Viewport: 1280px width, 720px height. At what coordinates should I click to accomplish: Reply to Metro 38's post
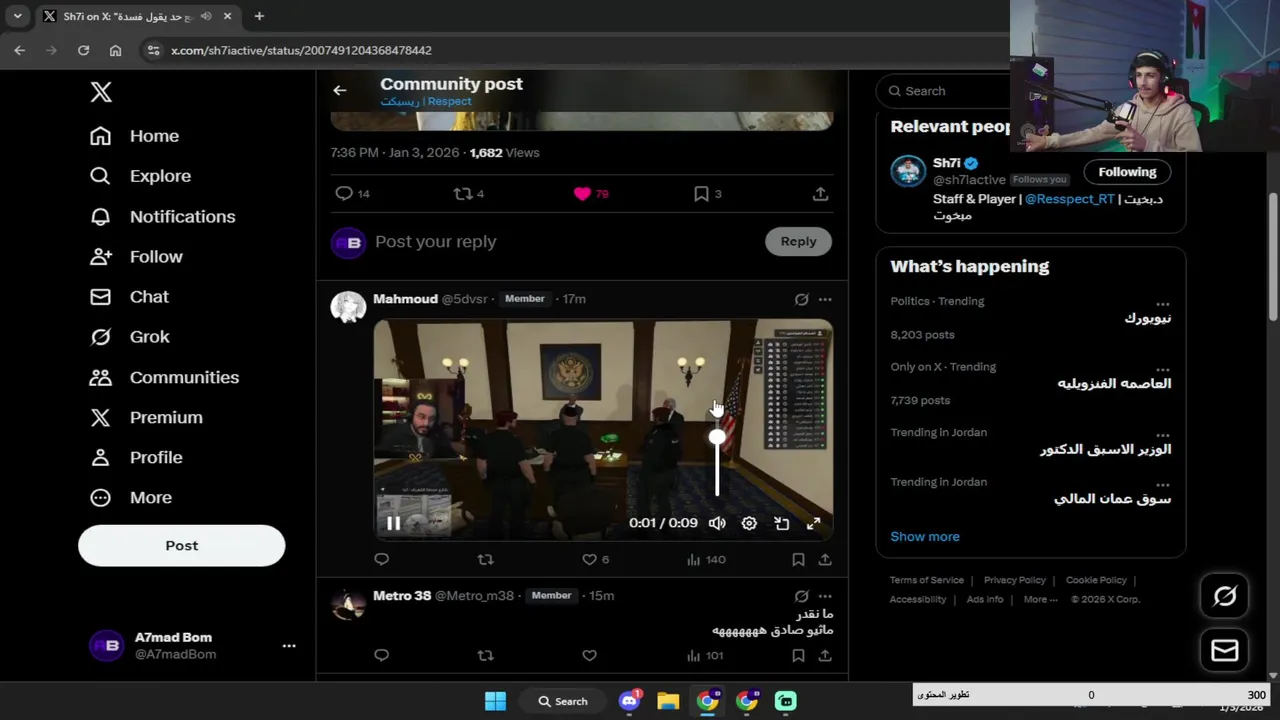click(381, 656)
